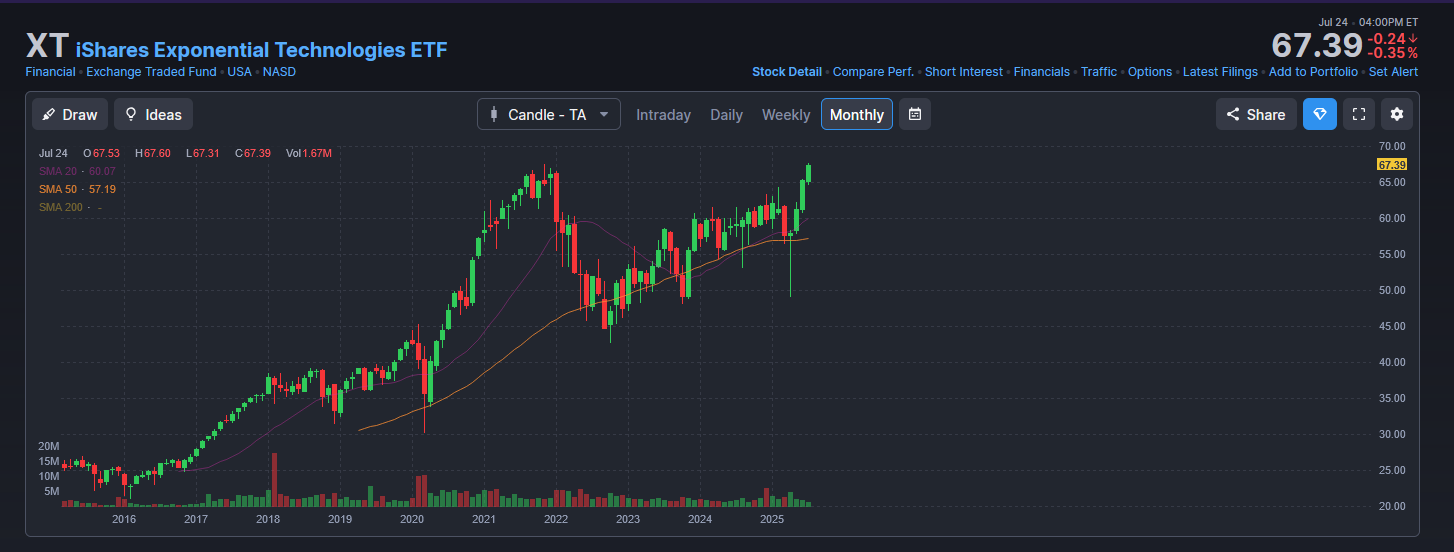Image resolution: width=1454 pixels, height=552 pixels.
Task: Click the 2021 year label on time axis
Action: click(484, 519)
